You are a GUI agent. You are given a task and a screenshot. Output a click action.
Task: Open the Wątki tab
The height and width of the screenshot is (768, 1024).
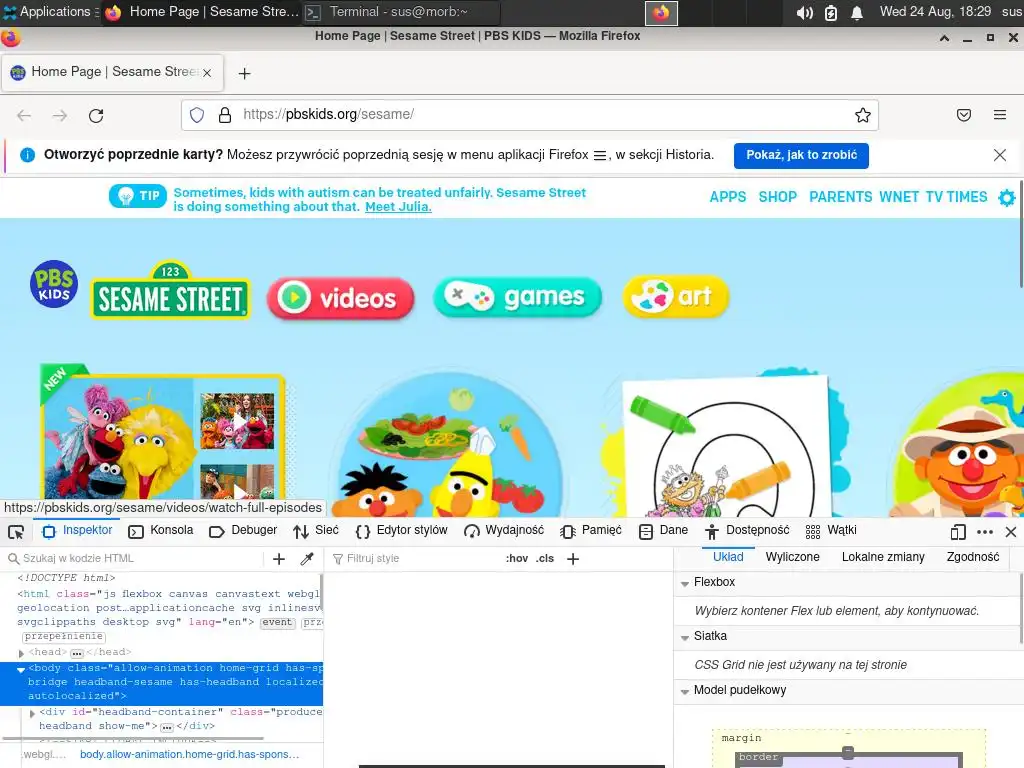pyautogui.click(x=831, y=531)
